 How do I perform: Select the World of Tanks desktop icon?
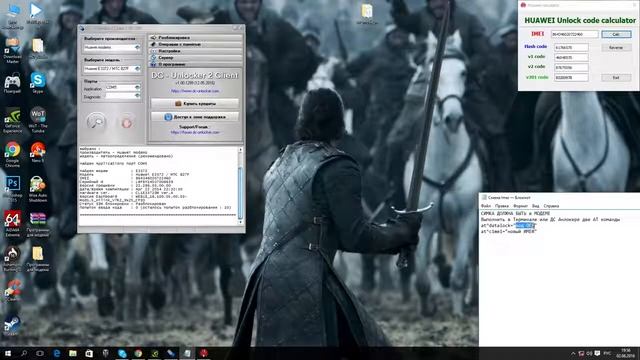(38, 119)
